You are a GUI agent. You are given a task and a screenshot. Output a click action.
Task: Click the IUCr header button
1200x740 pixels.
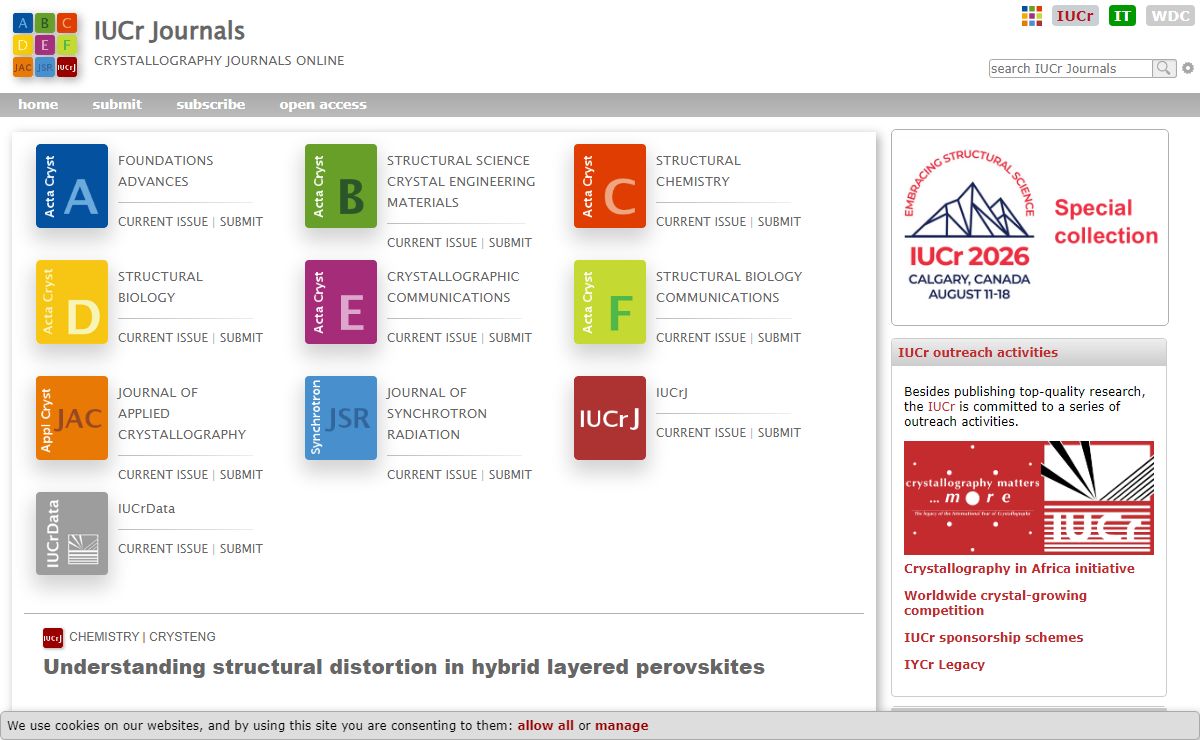tap(1075, 16)
